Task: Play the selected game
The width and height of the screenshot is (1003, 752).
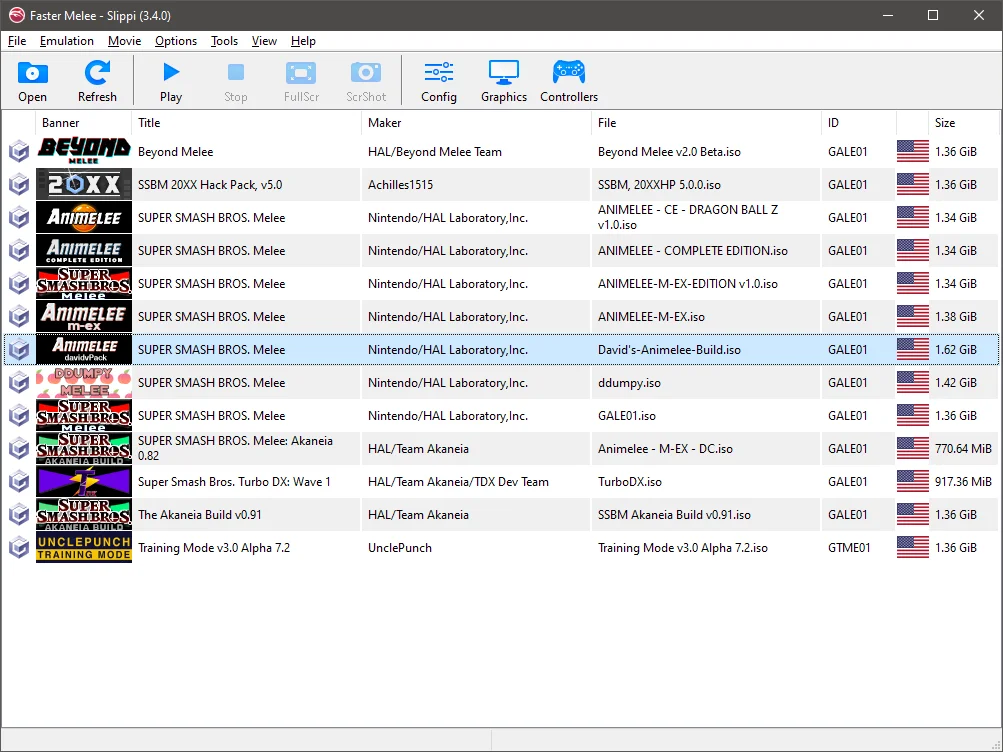Action: click(x=170, y=80)
